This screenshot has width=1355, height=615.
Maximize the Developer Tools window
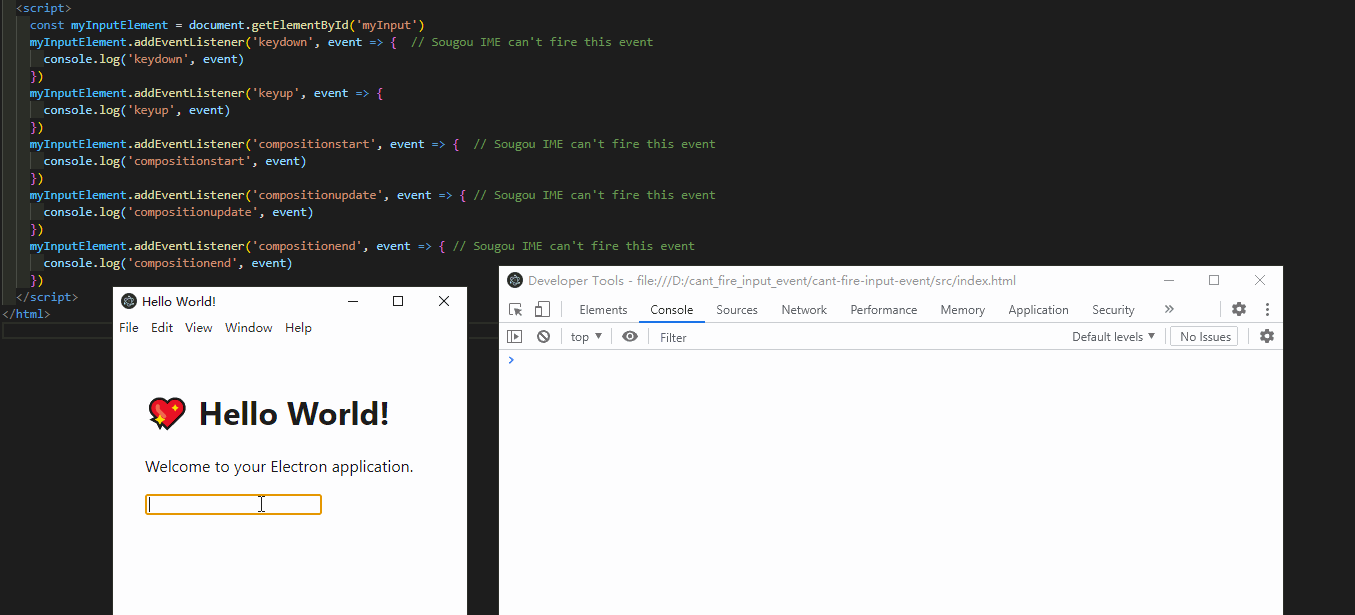(x=1214, y=280)
